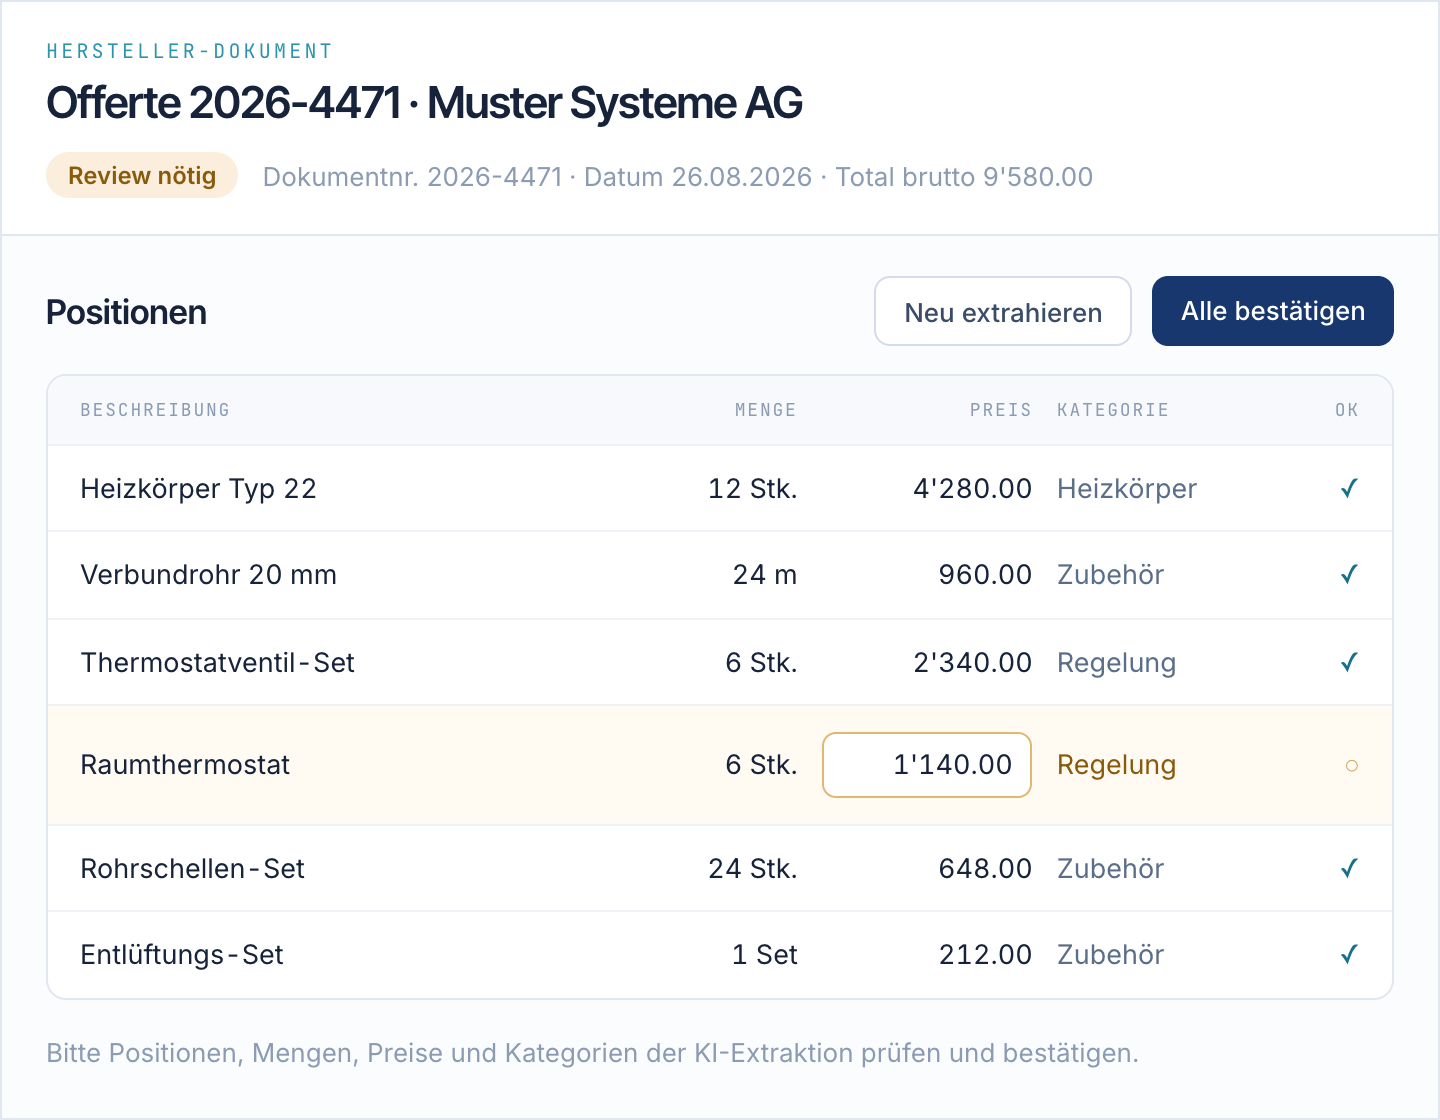Confirm all with Alle bestätigen
The image size is (1440, 1120).
[x=1273, y=311]
